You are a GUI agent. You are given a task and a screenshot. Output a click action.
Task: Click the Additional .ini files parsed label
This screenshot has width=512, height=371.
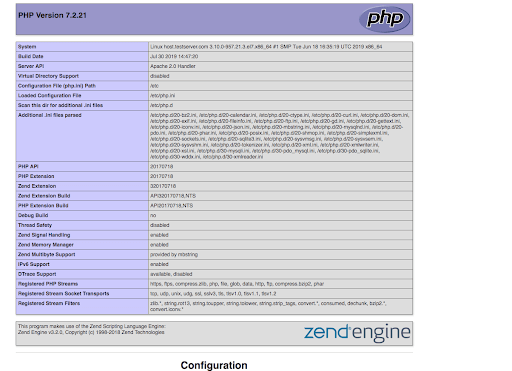[x=50, y=115]
